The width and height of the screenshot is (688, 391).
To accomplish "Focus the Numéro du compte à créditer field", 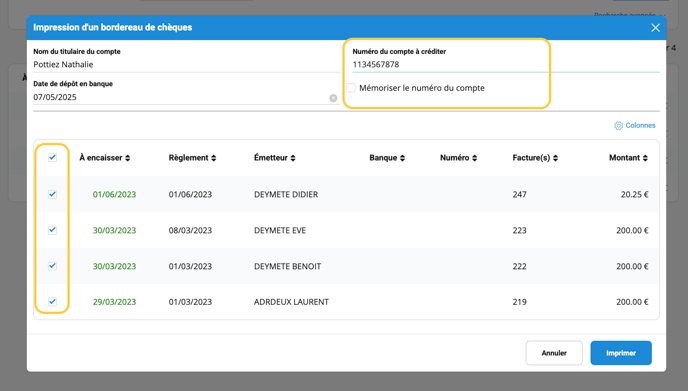I will 505,65.
